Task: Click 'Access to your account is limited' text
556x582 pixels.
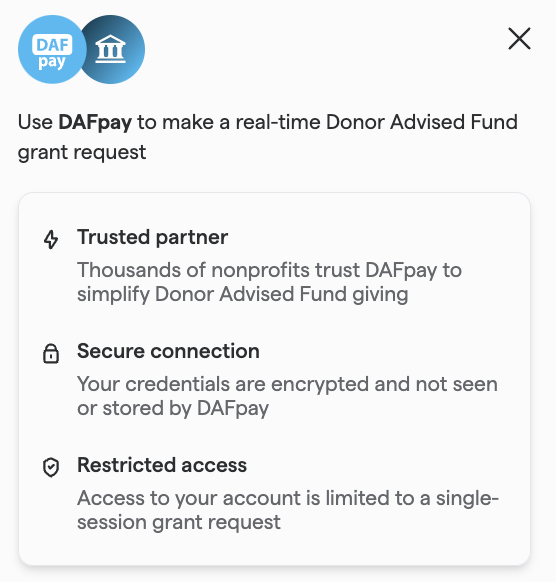Action: tap(245, 498)
